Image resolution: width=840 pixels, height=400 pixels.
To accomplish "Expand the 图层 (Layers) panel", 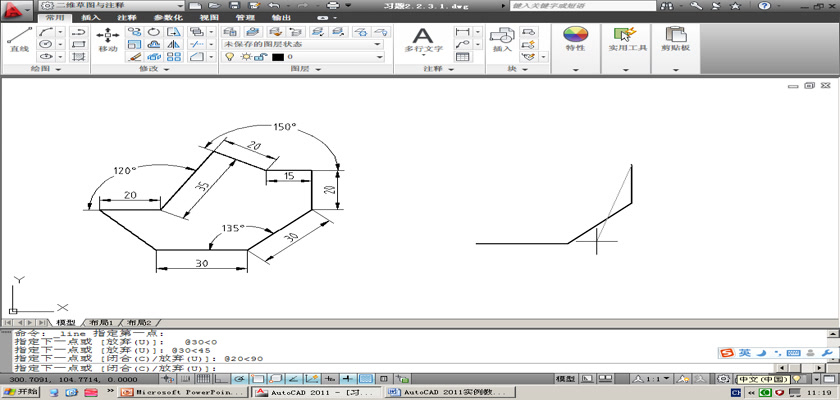I will coord(306,69).
